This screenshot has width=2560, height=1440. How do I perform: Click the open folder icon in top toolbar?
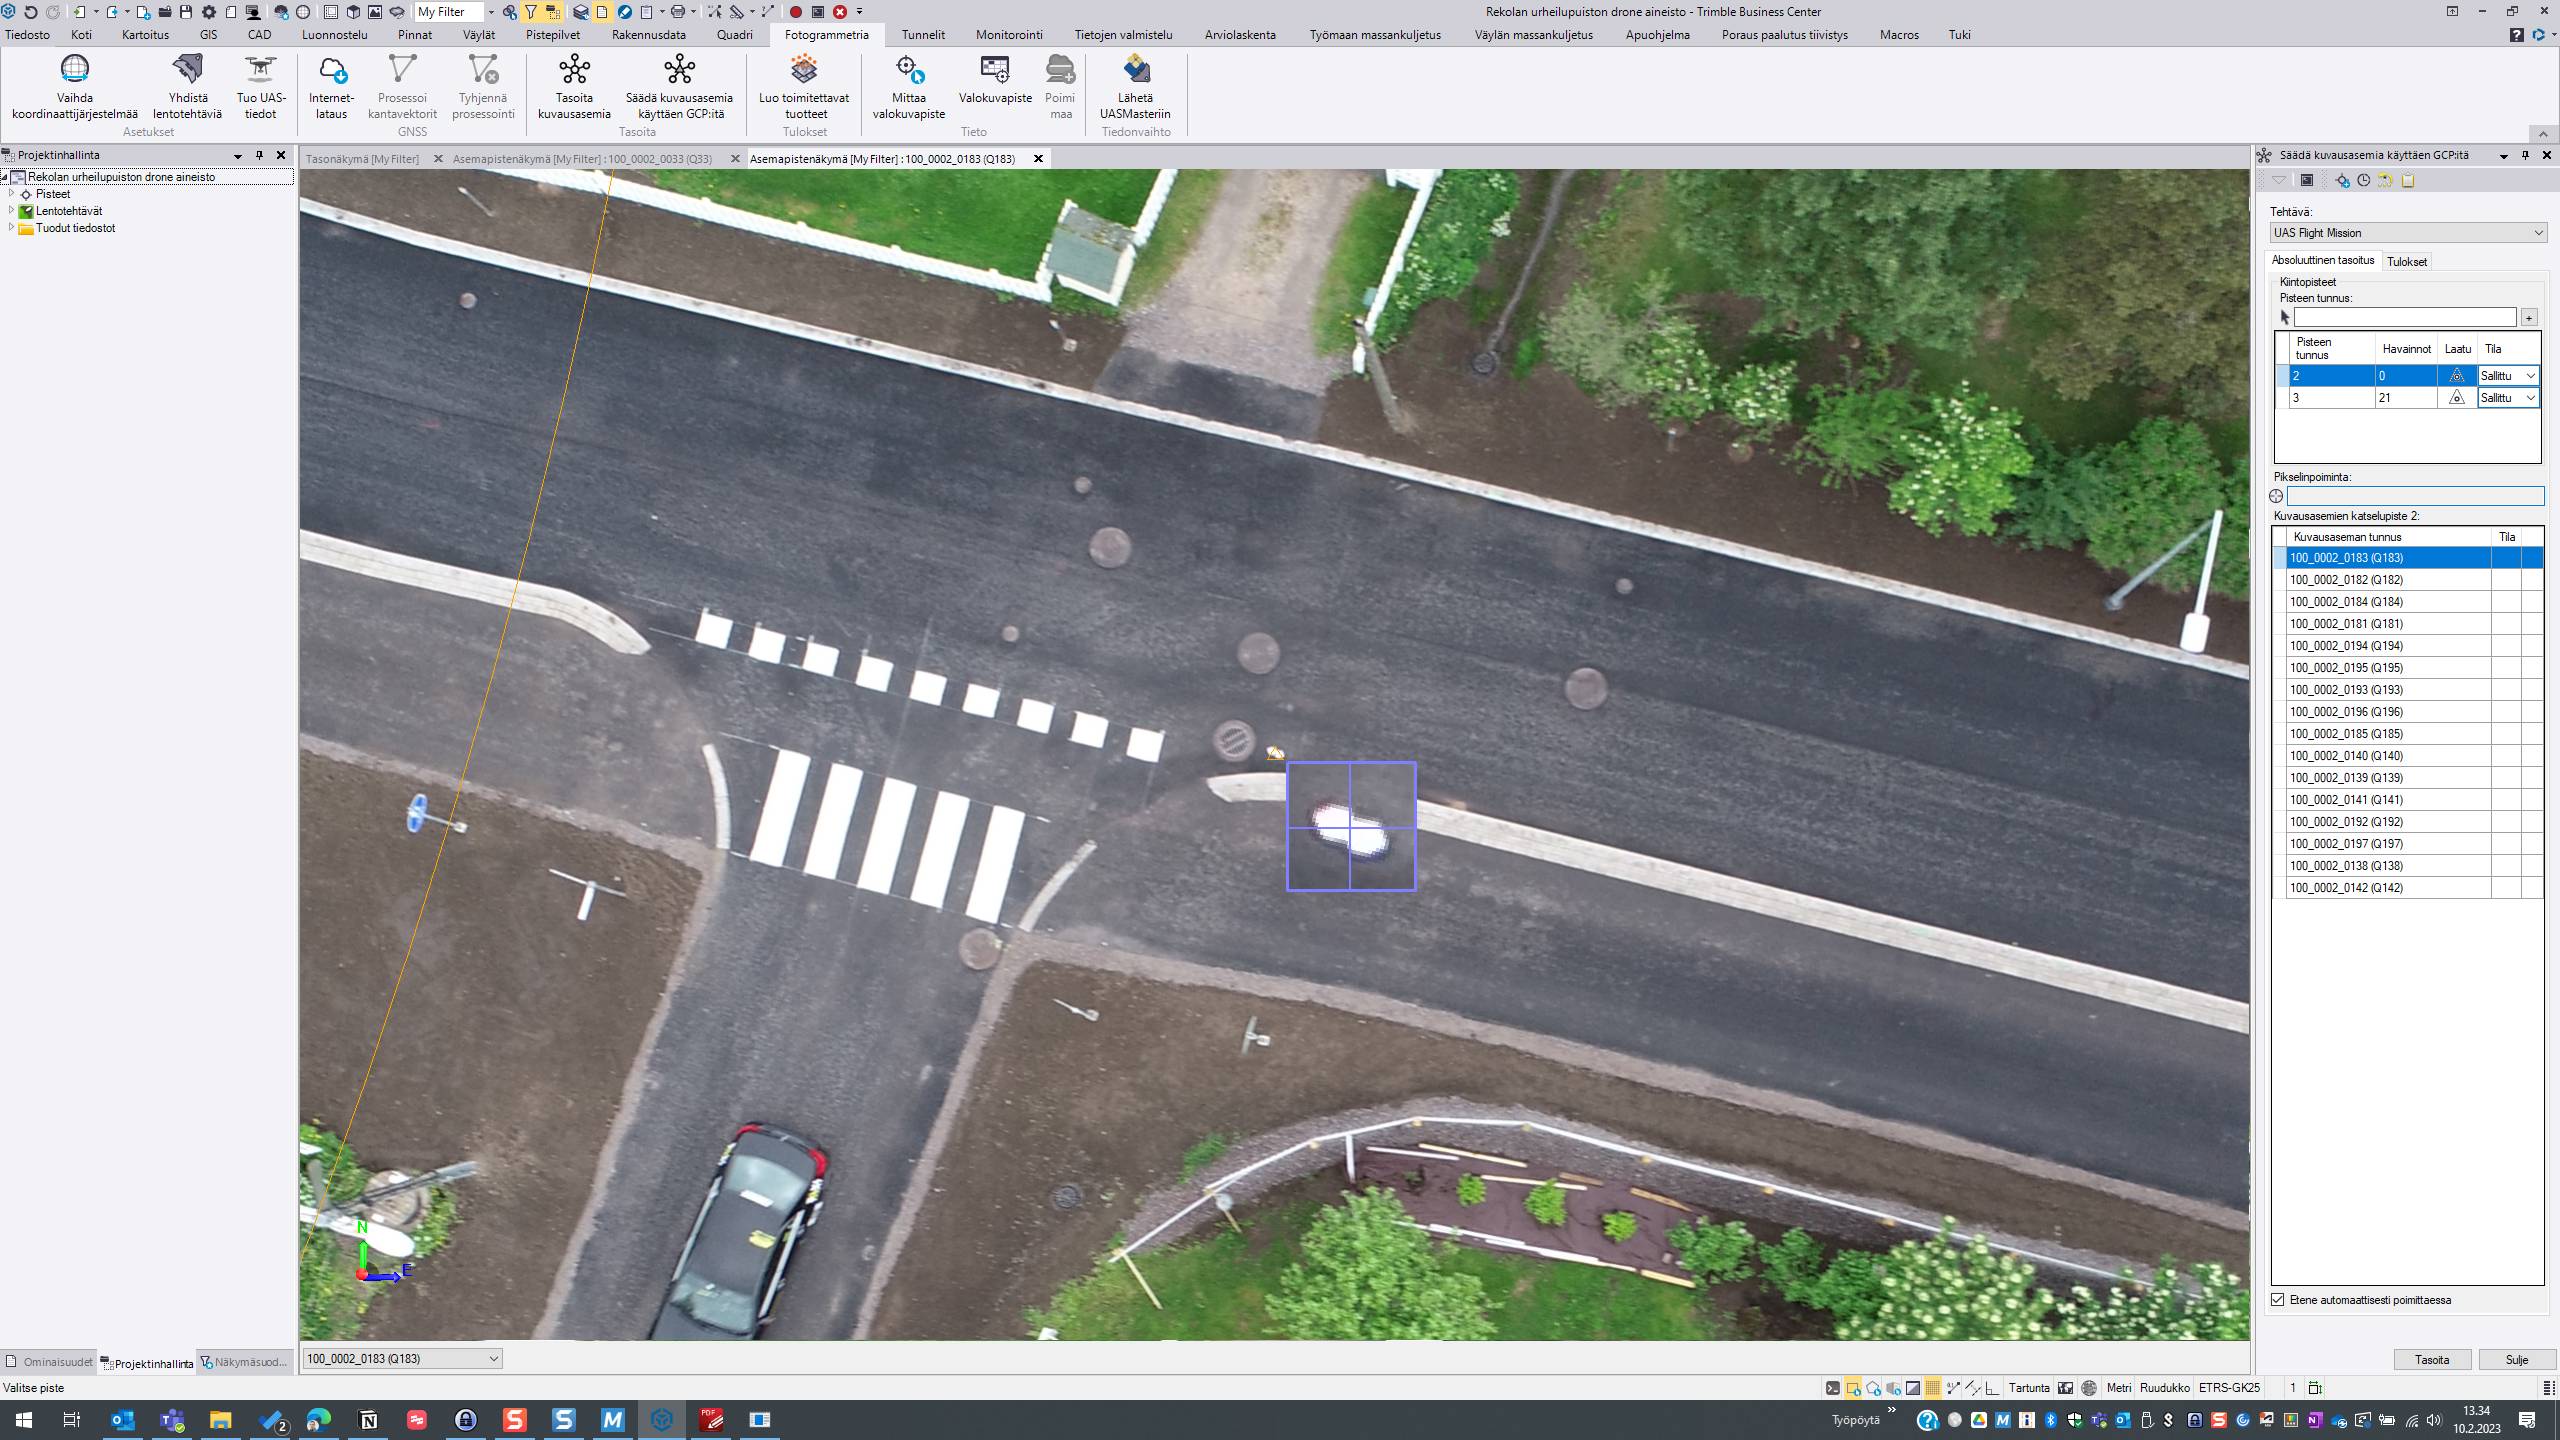[165, 12]
